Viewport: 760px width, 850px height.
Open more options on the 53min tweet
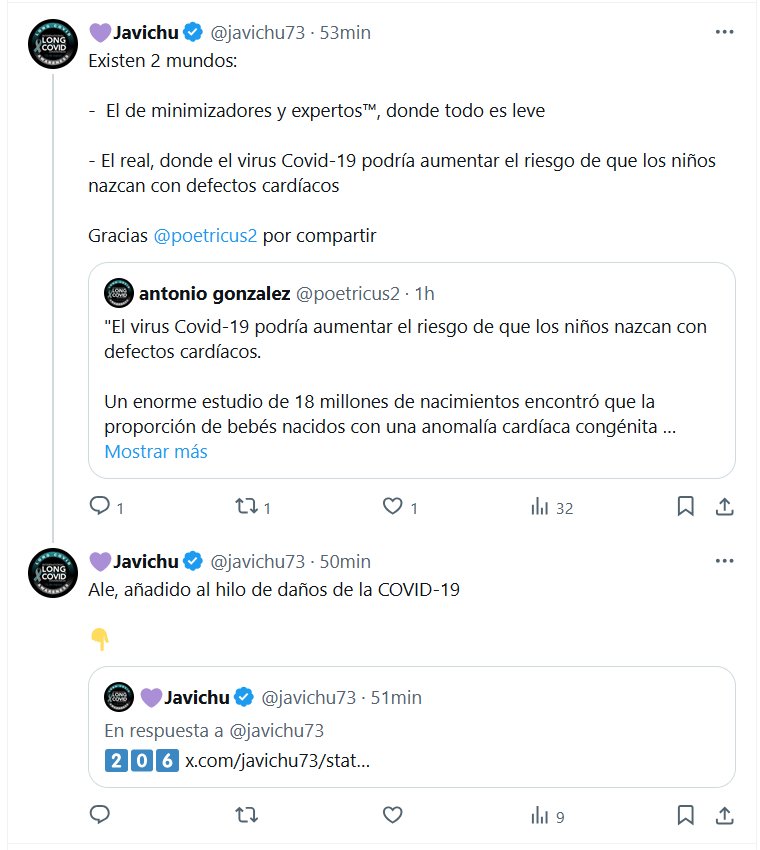point(725,32)
